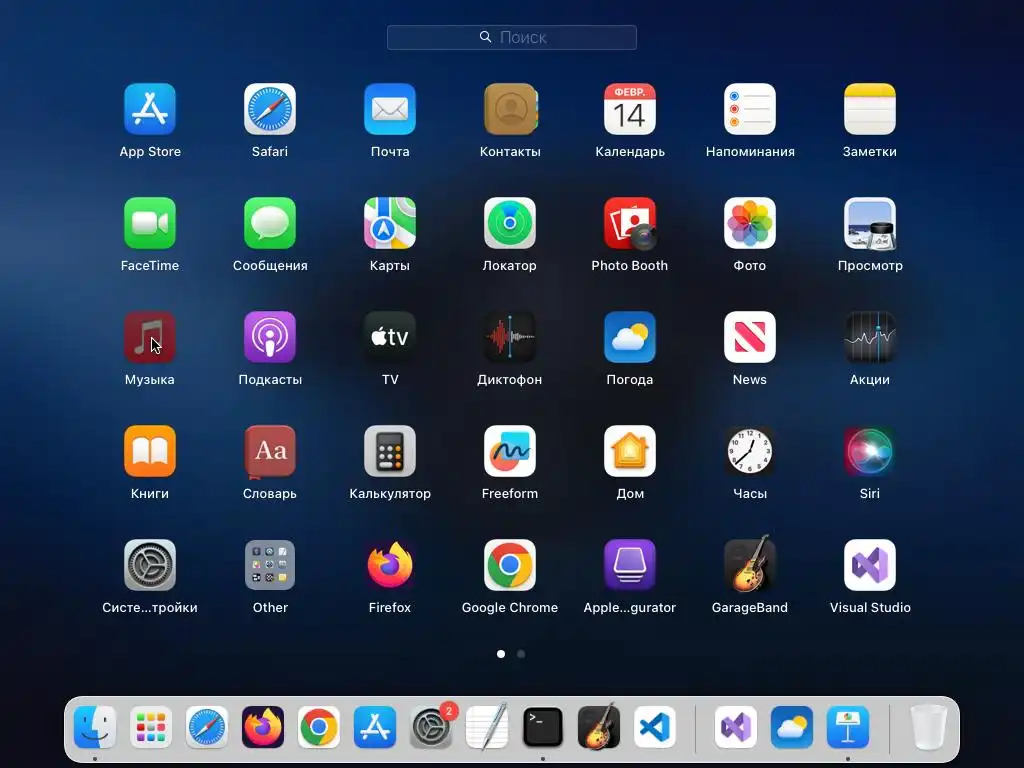The height and width of the screenshot is (768, 1024).
Task: Open Safari from the Dock
Action: (207, 727)
